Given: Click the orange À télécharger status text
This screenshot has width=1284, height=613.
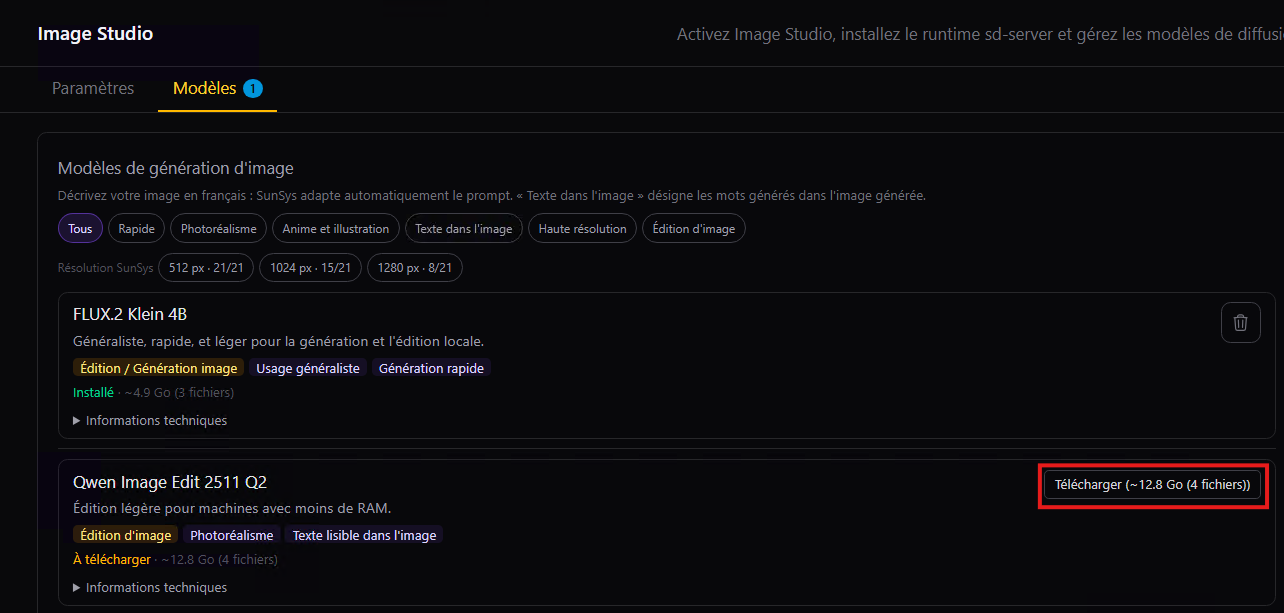Looking at the screenshot, I should [x=112, y=560].
